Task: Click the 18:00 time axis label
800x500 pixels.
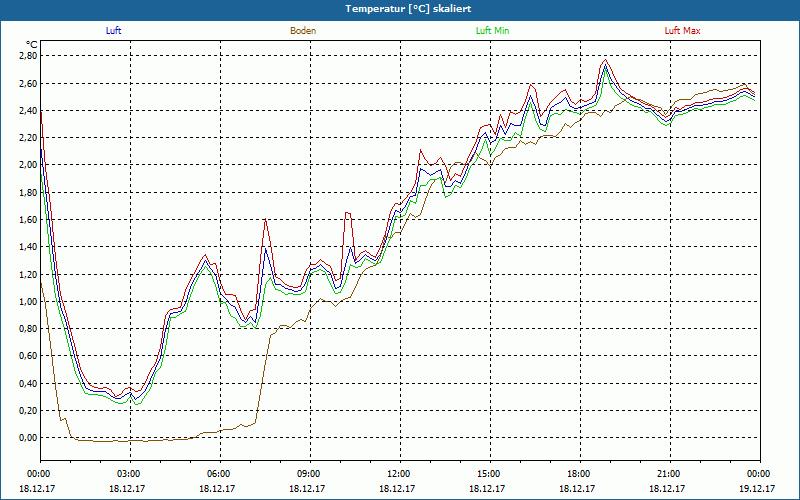Action: 580,474
